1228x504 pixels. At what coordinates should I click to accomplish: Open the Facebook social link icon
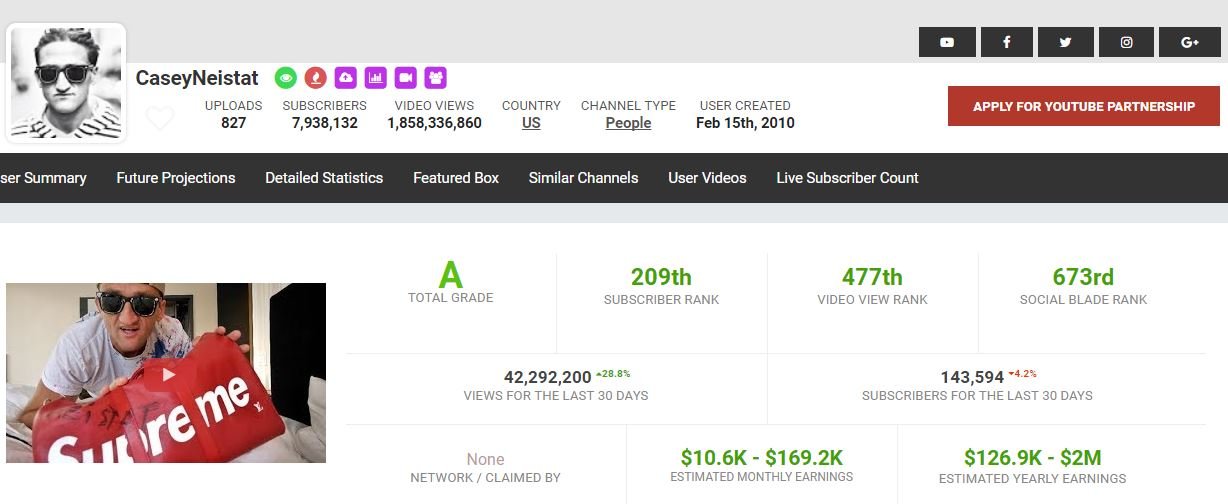tap(1006, 42)
